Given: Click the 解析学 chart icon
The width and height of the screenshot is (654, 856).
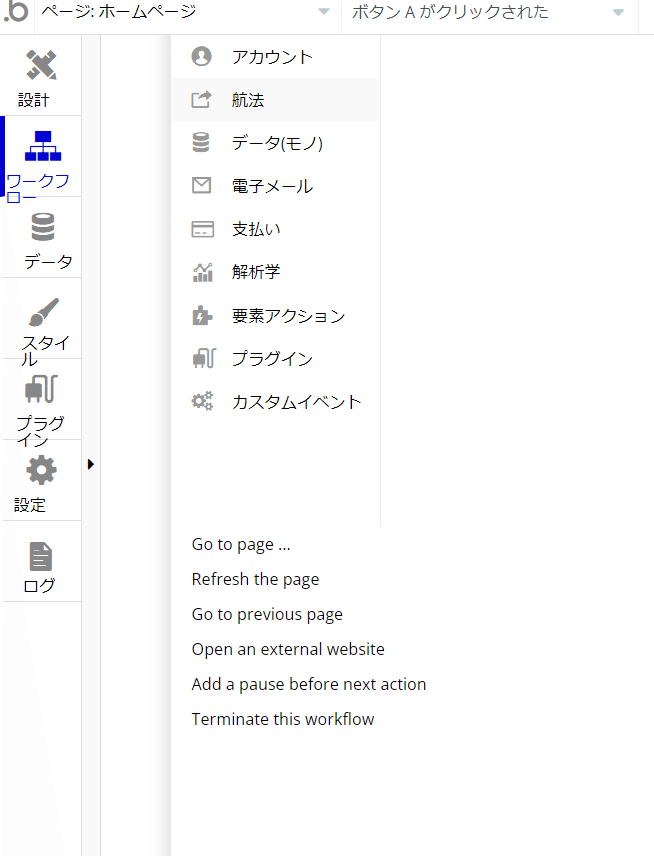Looking at the screenshot, I should pyautogui.click(x=203, y=272).
